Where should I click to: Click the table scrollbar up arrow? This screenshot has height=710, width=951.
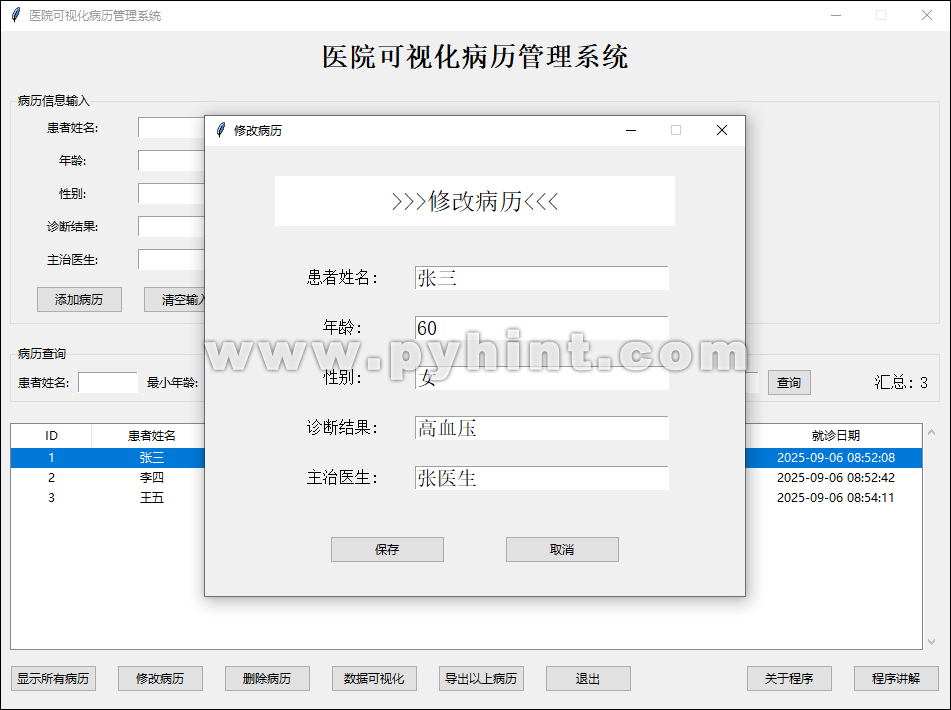(932, 432)
